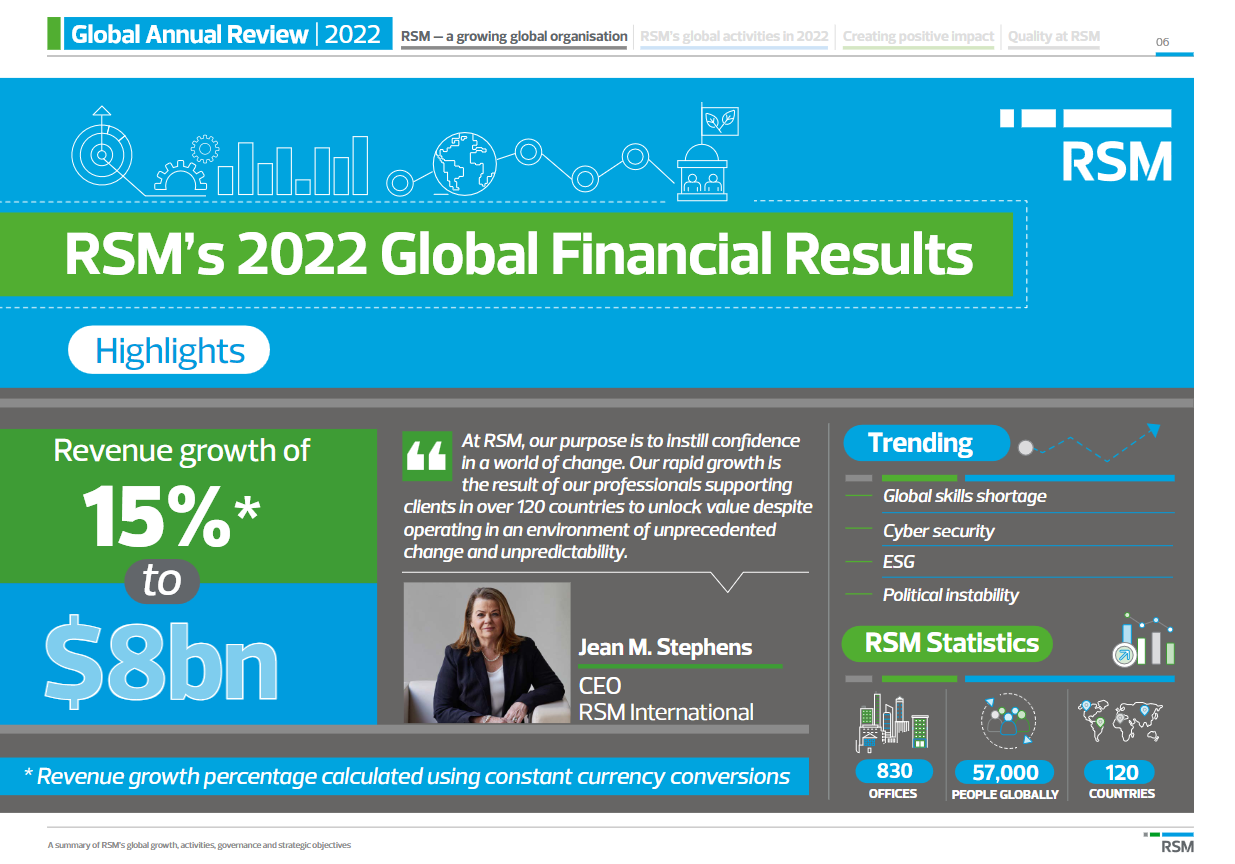
Task: Click the name 'Jean M. Stephens'
Action: 665,647
